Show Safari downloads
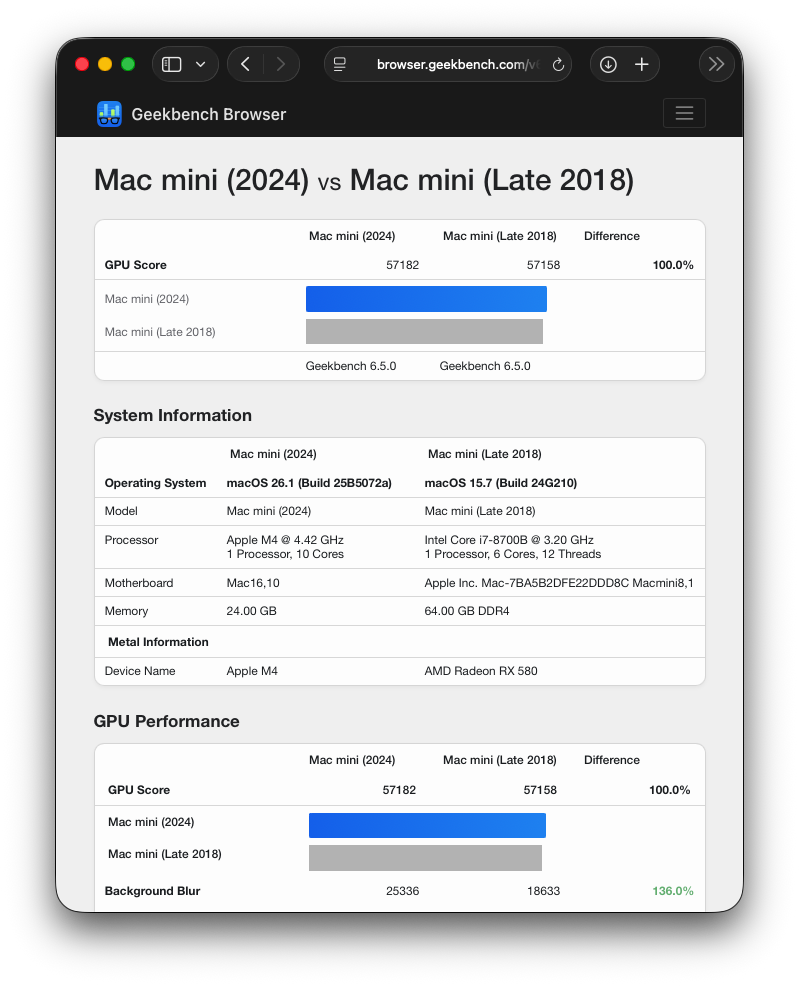Viewport: 799px width, 986px height. [608, 64]
